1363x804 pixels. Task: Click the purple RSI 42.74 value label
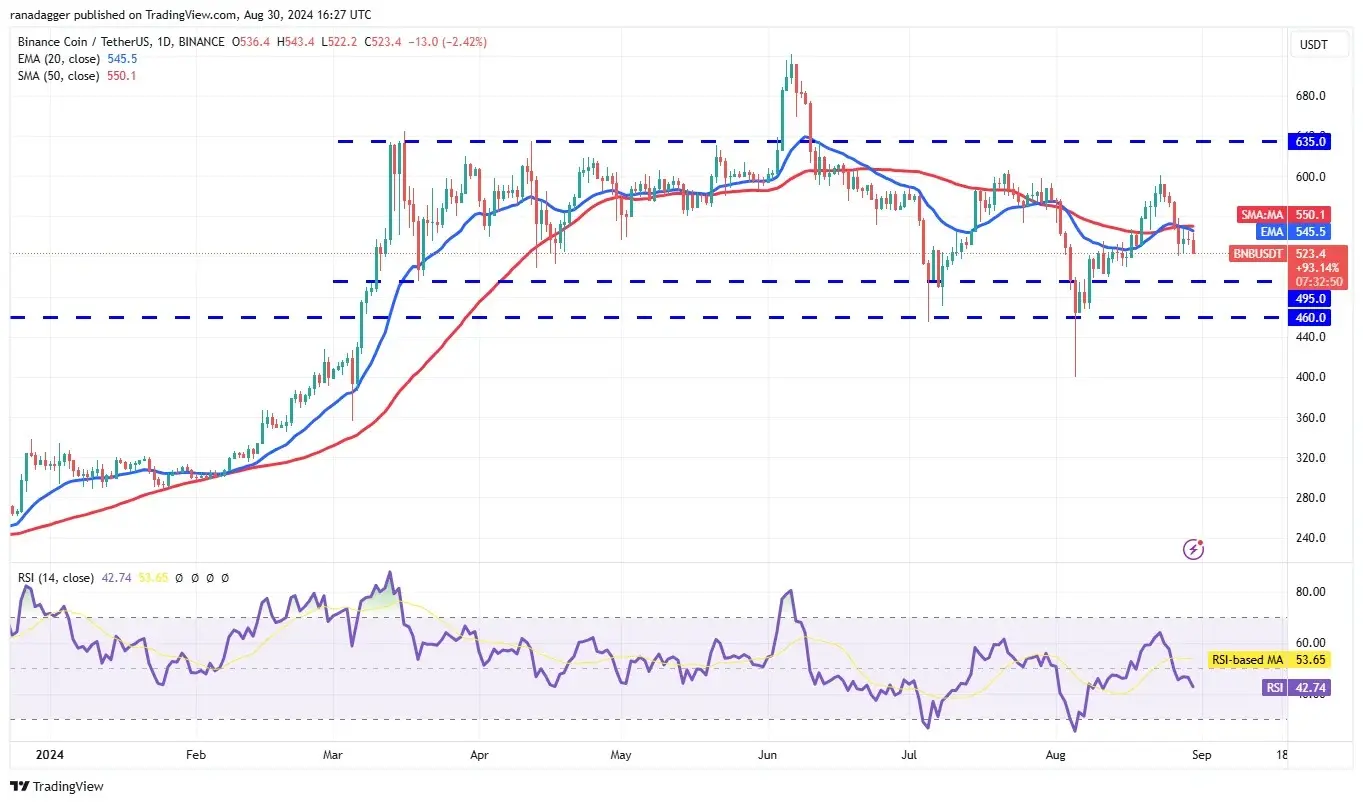pos(1297,687)
